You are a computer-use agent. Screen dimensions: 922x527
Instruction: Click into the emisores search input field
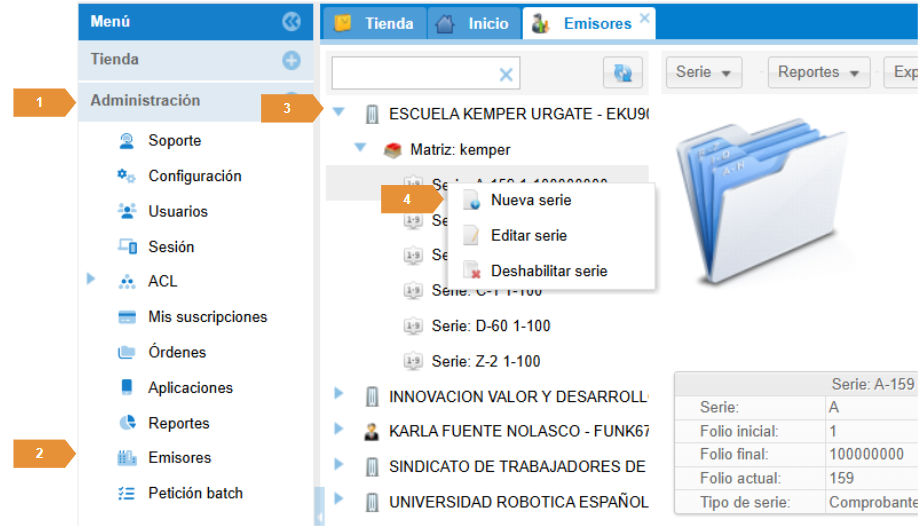pos(414,74)
